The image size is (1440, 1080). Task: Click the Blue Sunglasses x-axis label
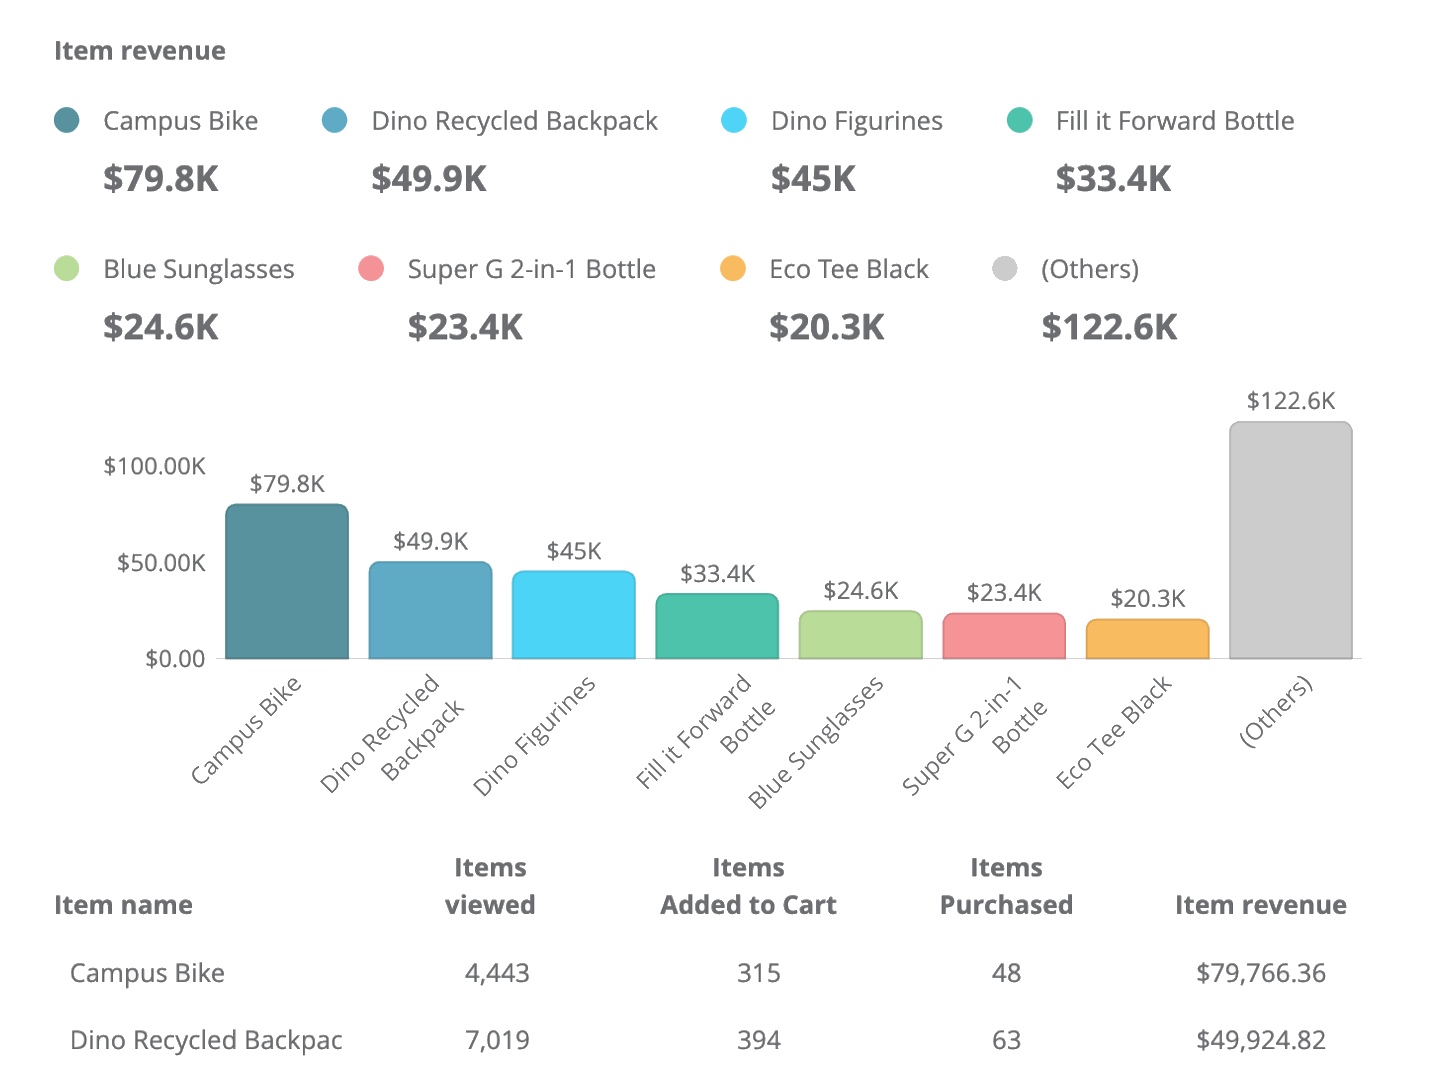click(x=817, y=742)
